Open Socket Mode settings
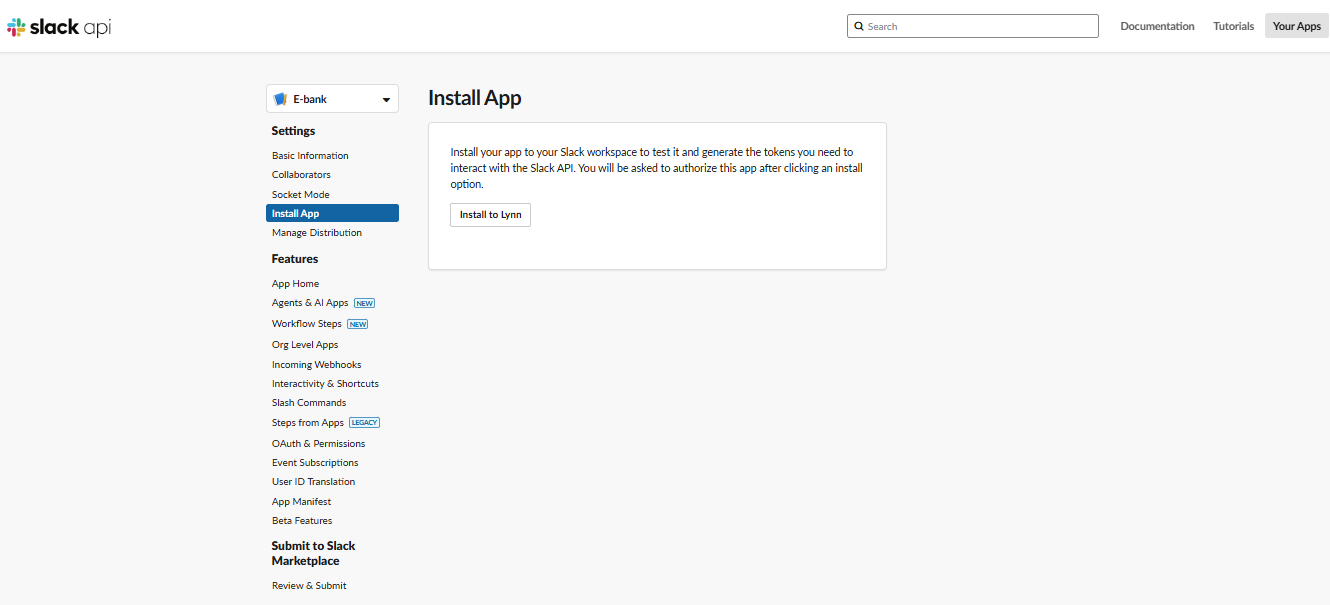Viewport: 1330px width, 605px height. coord(300,194)
